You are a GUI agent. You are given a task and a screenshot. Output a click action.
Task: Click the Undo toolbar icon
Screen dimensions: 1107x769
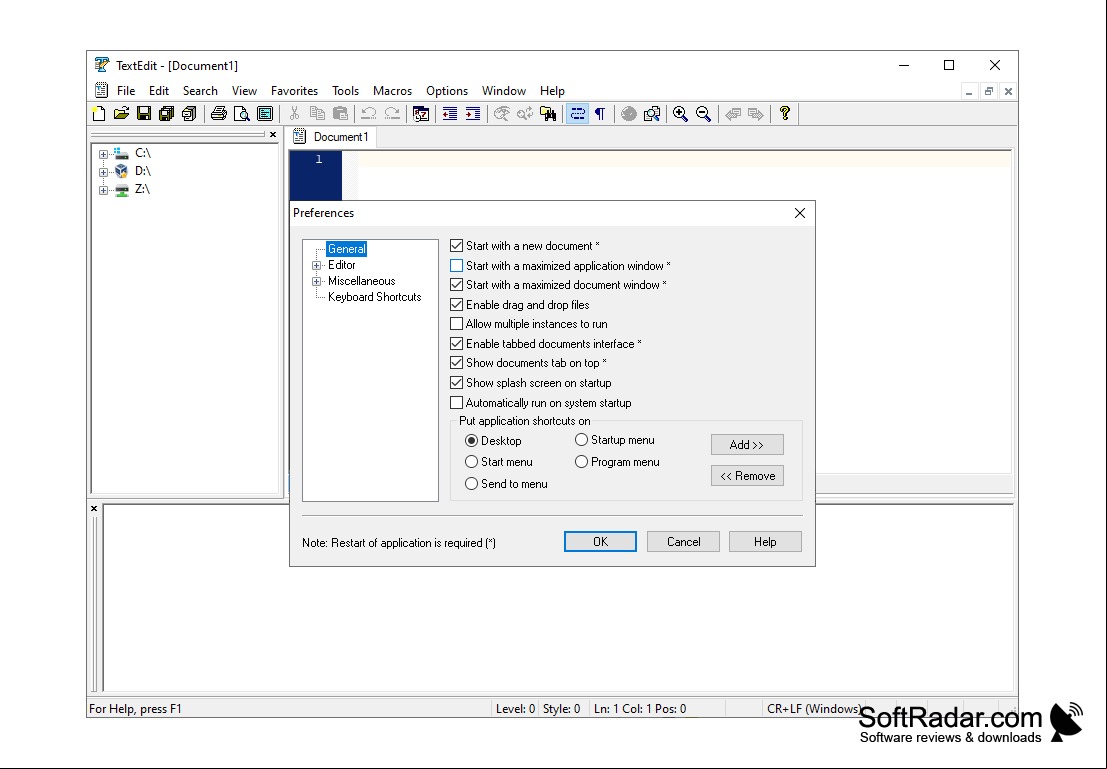(x=369, y=114)
